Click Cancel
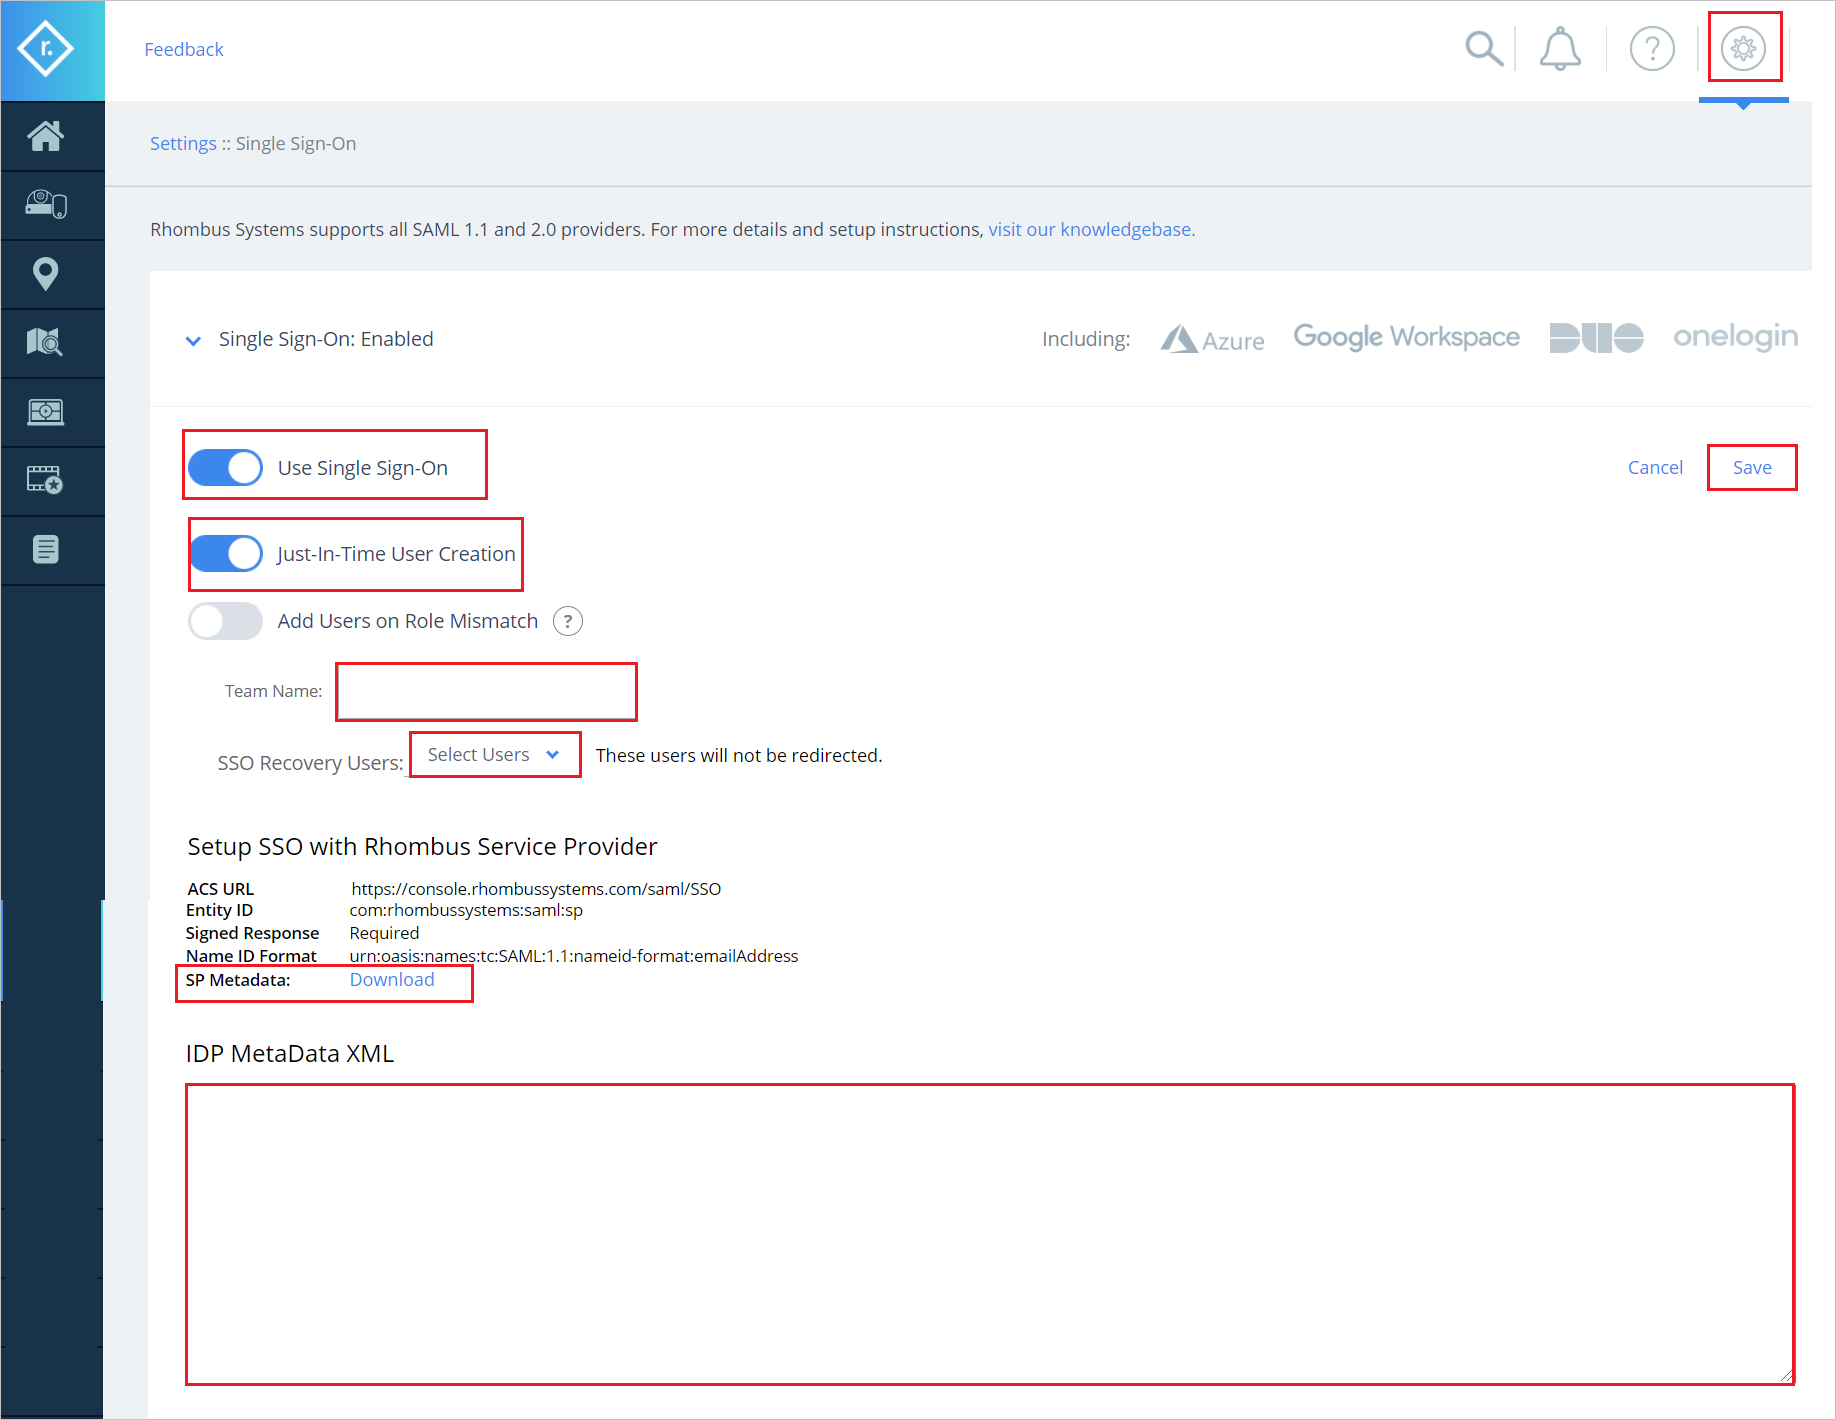1836x1420 pixels. coord(1655,467)
